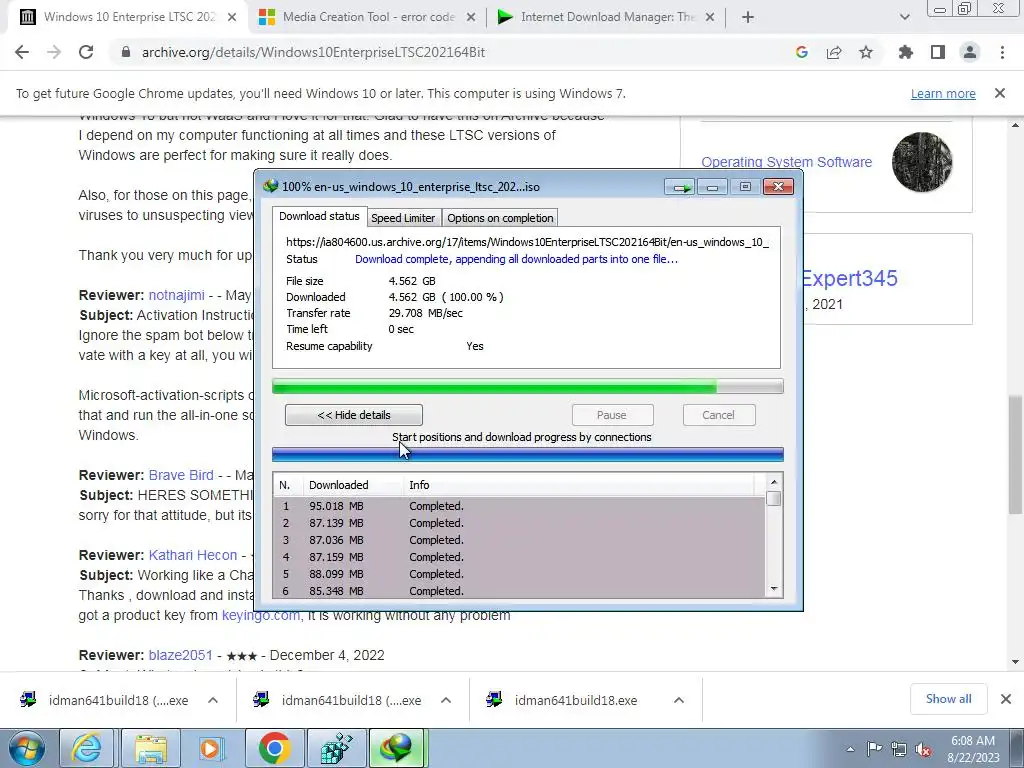Click the IDM download dialog title icon
Image resolution: width=1024 pixels, height=768 pixels.
pyautogui.click(x=270, y=187)
